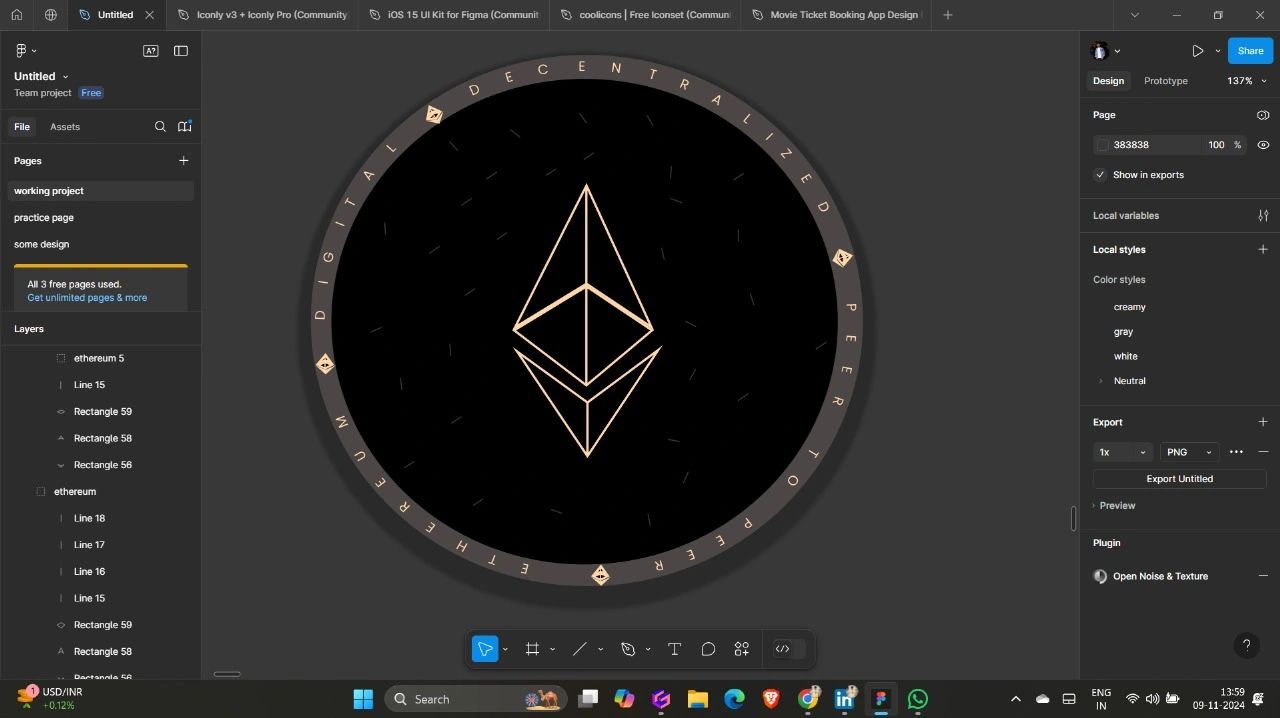Viewport: 1280px width, 718px height.
Task: Open the libraries book icon
Action: [x=185, y=127]
